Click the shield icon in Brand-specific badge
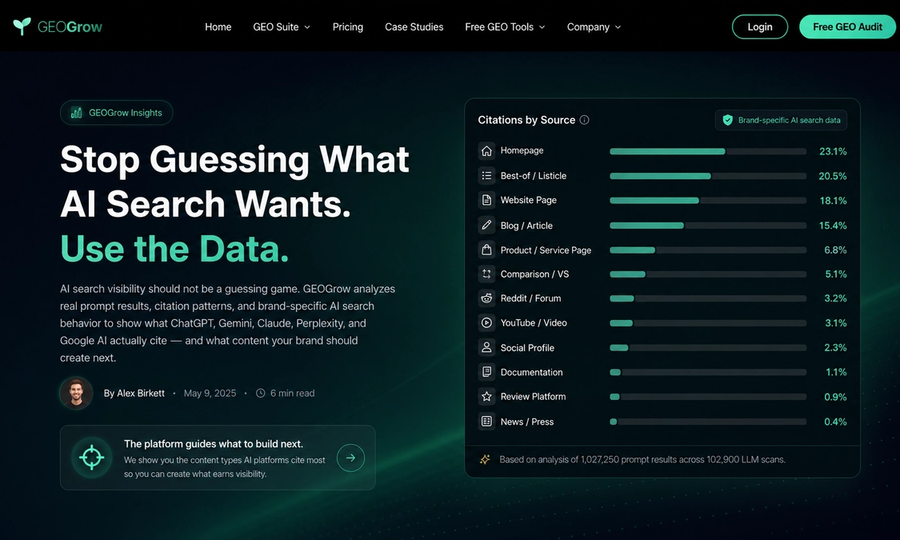The height and width of the screenshot is (540, 900). pyautogui.click(x=728, y=120)
